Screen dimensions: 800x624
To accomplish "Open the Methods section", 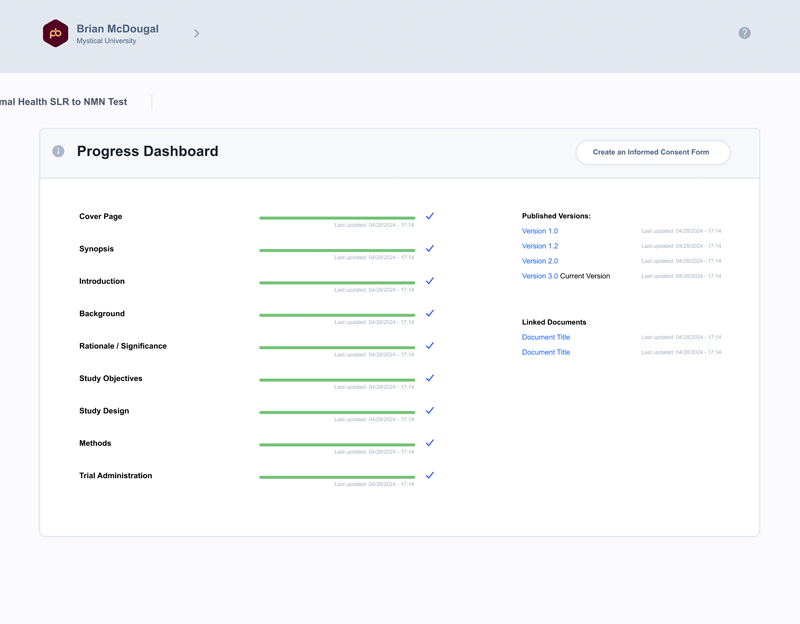I will pyautogui.click(x=95, y=443).
